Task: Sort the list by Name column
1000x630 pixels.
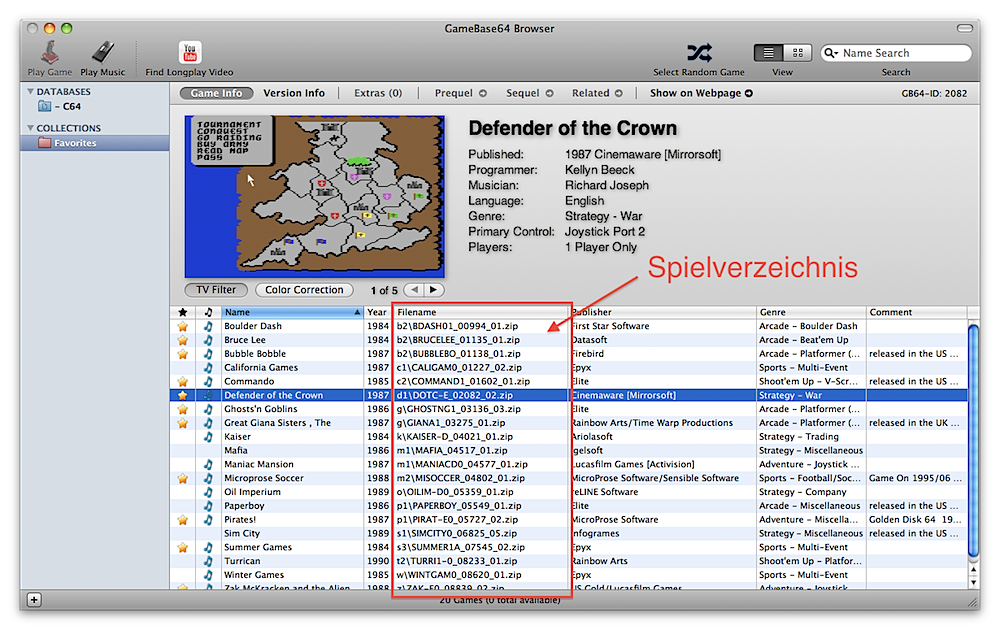Action: (292, 312)
